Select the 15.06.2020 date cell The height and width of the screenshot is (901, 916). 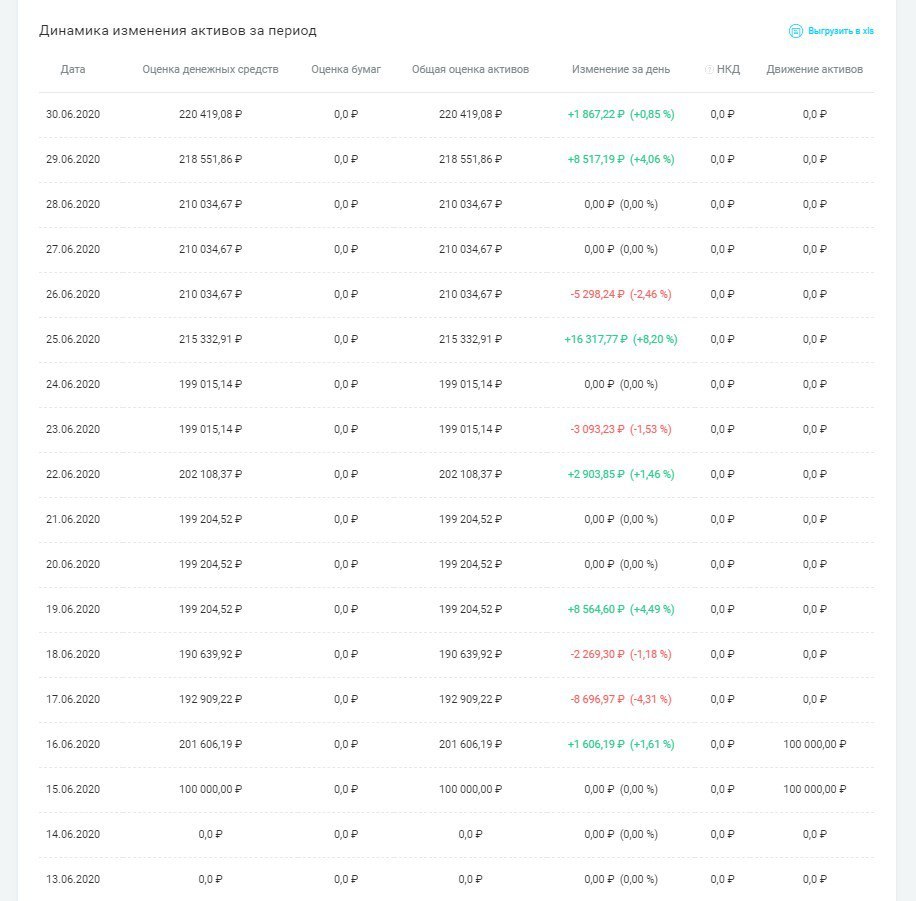tap(73, 789)
